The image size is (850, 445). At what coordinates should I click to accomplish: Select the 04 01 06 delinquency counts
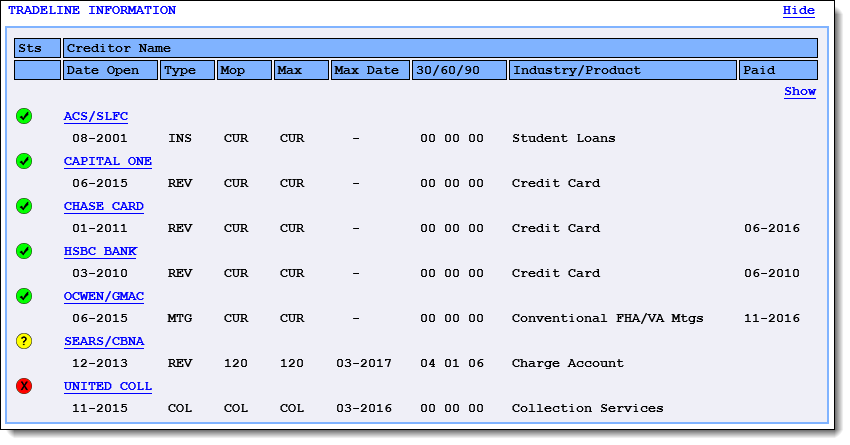point(452,363)
